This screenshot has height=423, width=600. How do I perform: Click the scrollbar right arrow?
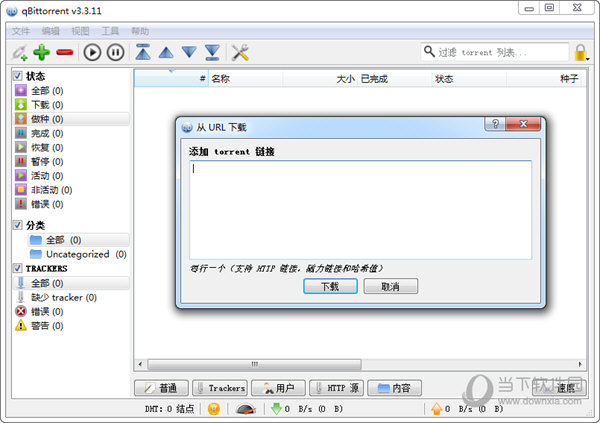[580, 364]
